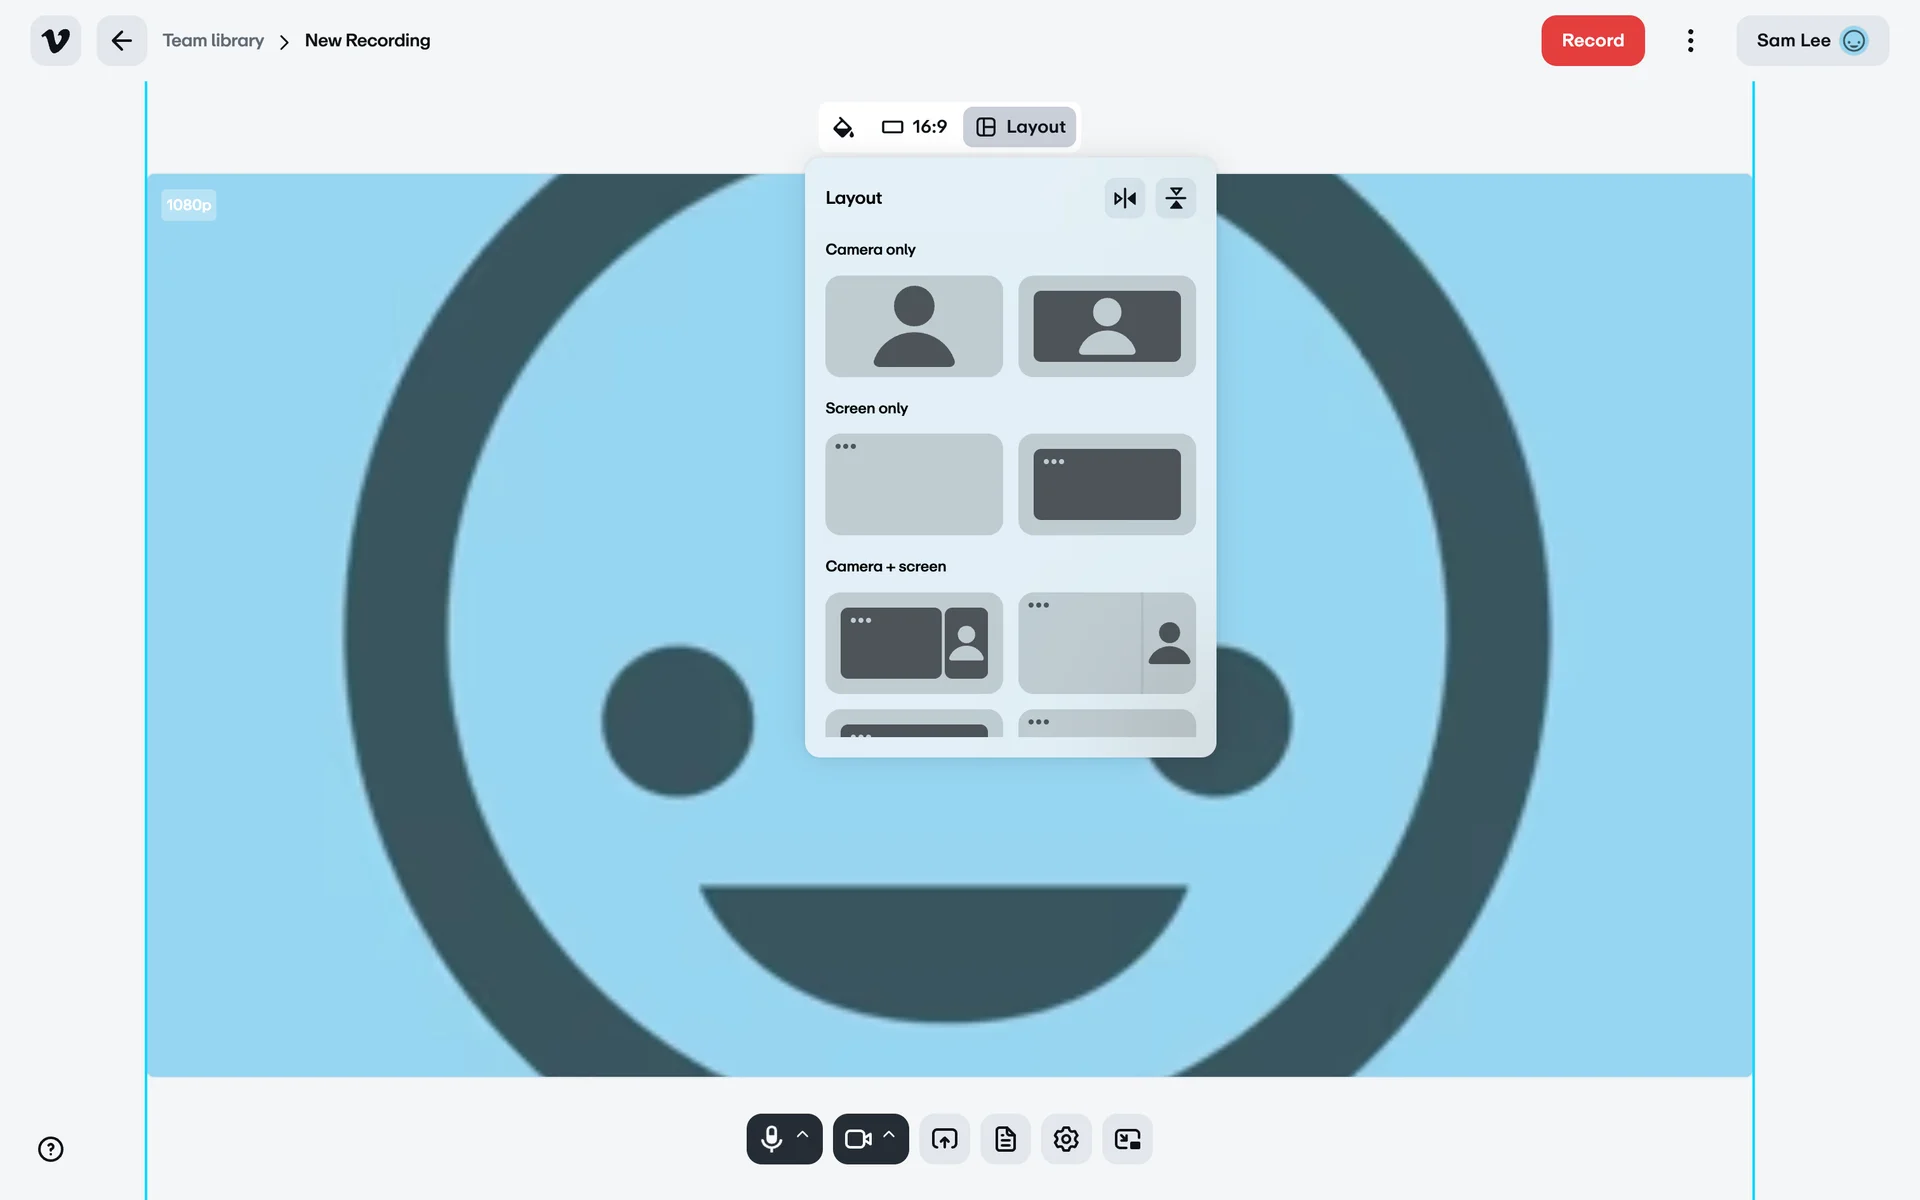Screen dimensions: 1920x1200
Task: Open the three-dot more options menu
Action: click(x=1690, y=41)
